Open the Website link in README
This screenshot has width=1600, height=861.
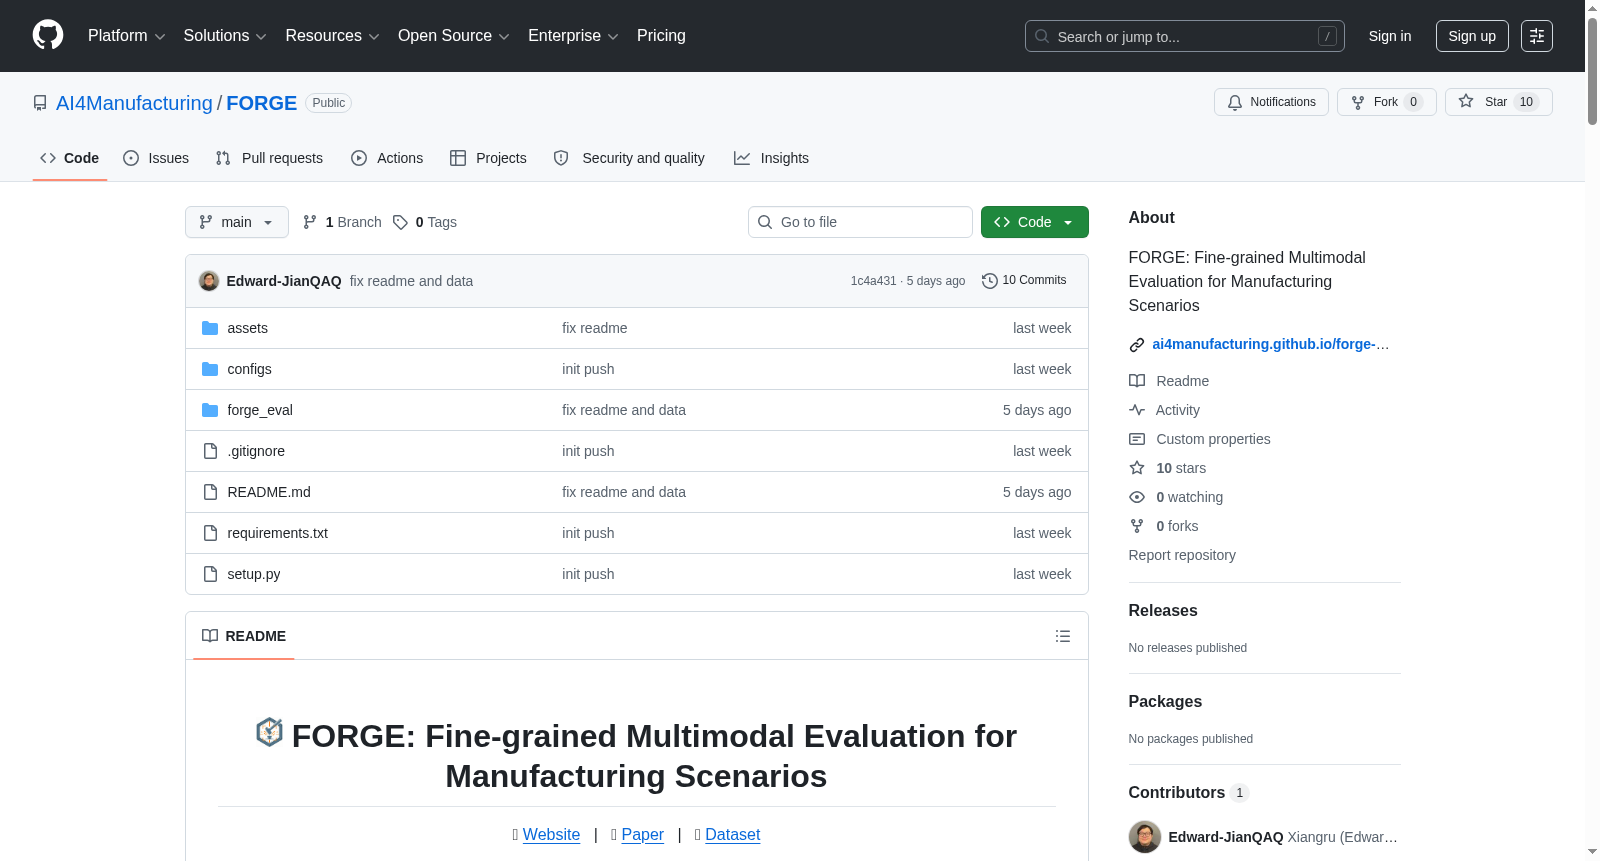551,835
